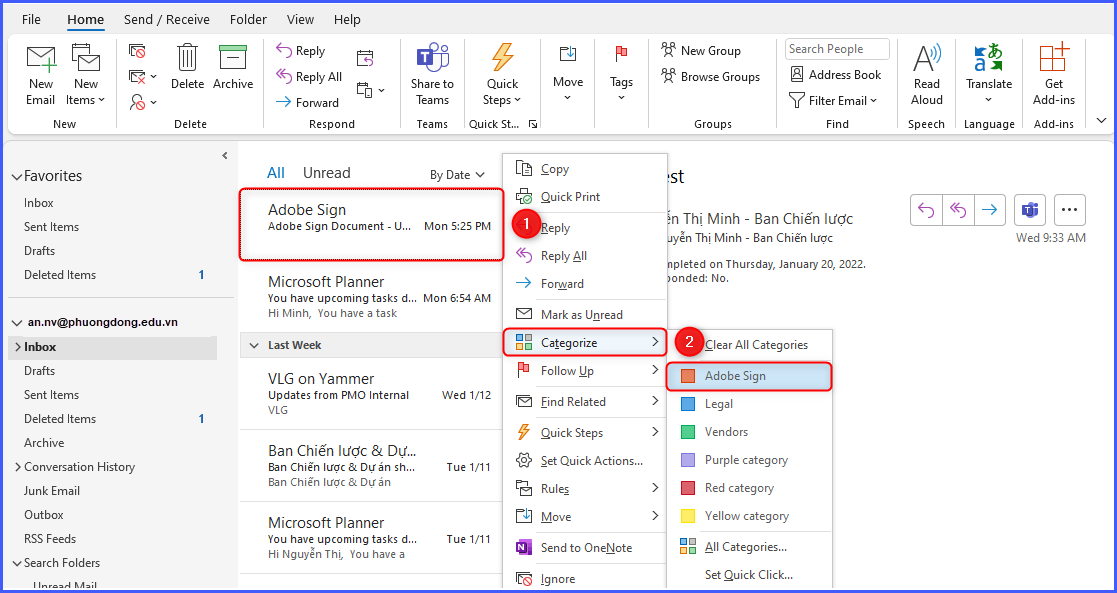Click the Delete trash can icon
The width and height of the screenshot is (1117, 593).
[187, 58]
